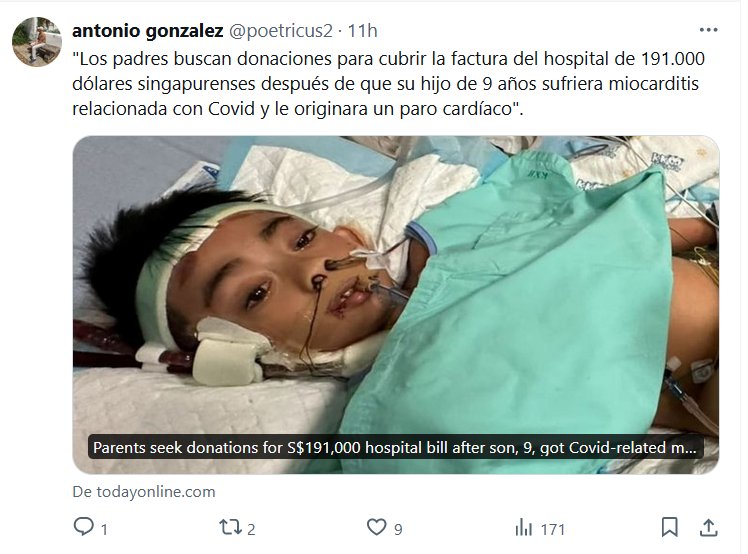Bookmark this tweet
Viewport: 748px width, 554px height.
pyautogui.click(x=669, y=528)
